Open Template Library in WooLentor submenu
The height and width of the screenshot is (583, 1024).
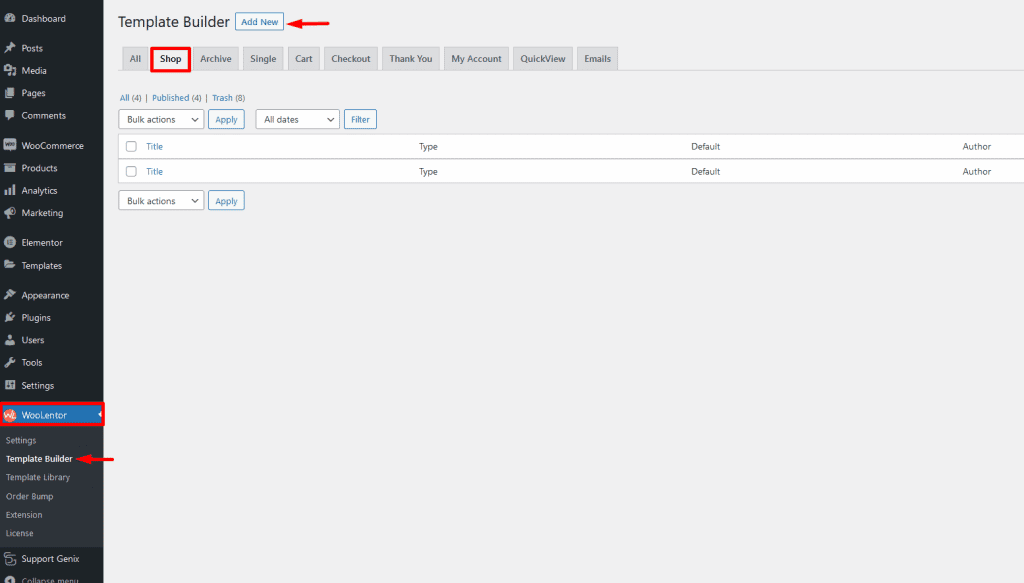click(x=38, y=478)
